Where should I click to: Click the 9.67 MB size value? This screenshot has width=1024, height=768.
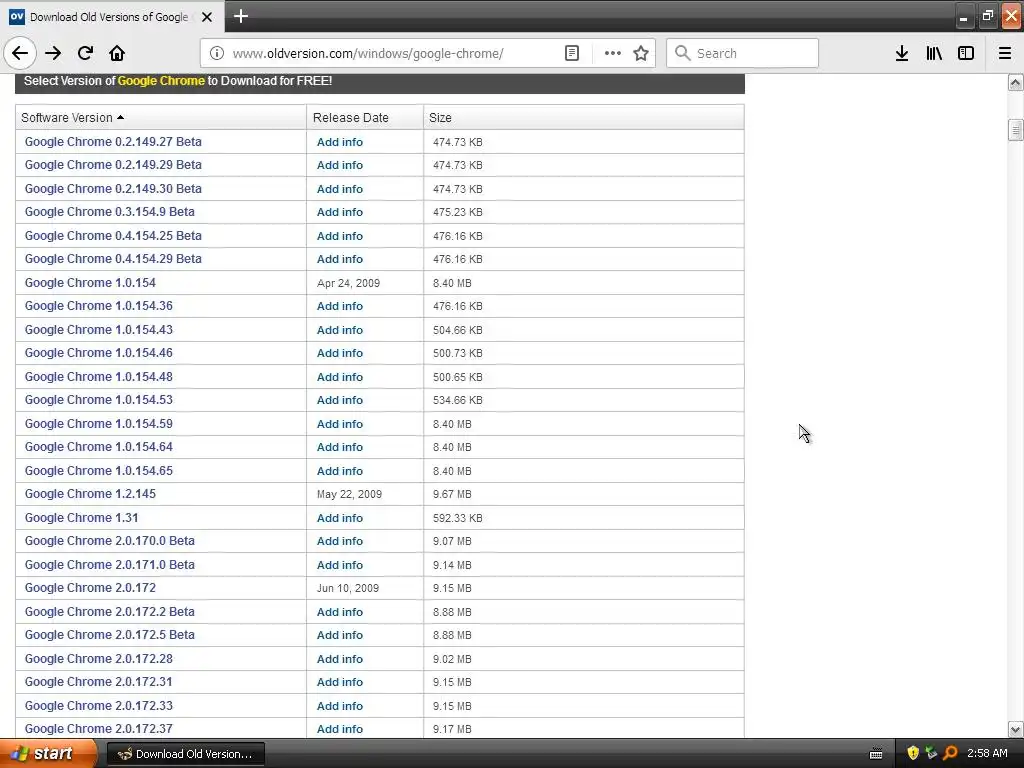point(452,494)
